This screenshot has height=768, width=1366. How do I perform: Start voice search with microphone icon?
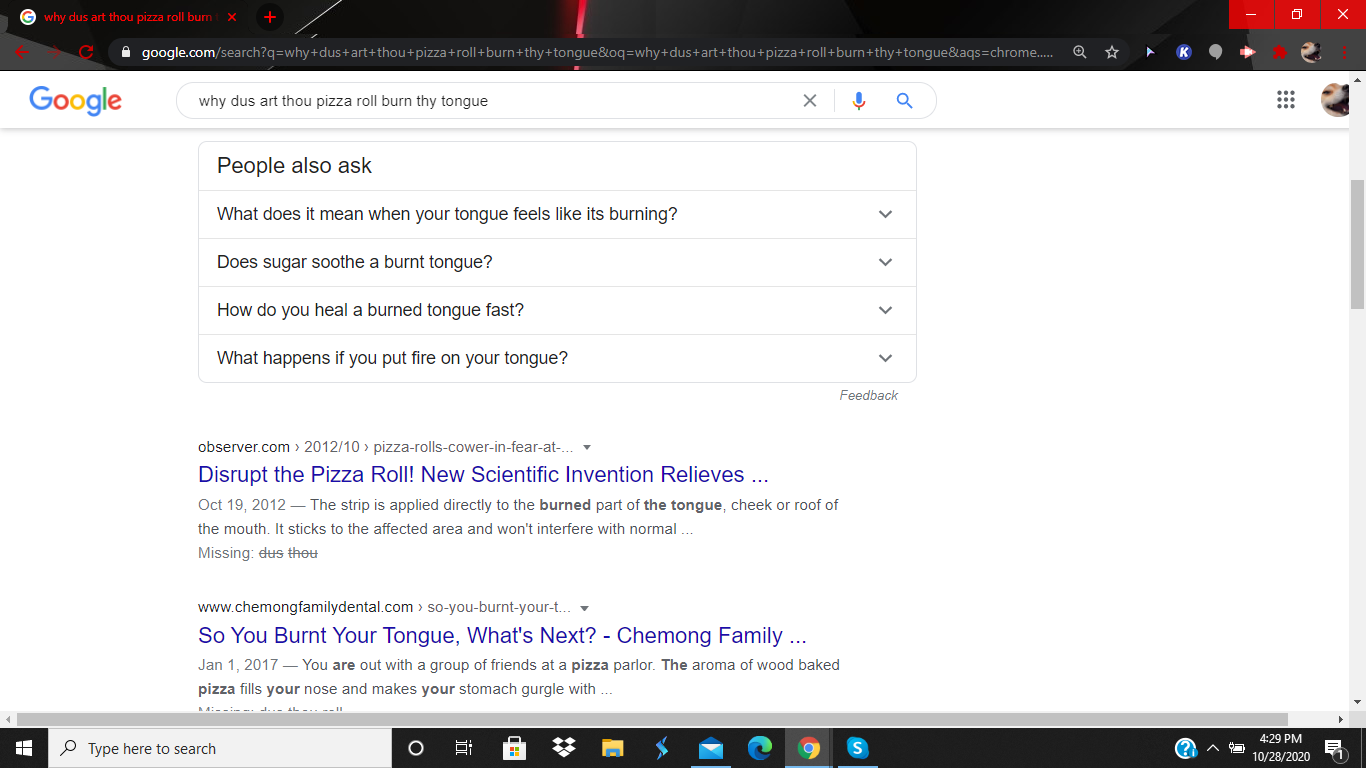tap(858, 101)
